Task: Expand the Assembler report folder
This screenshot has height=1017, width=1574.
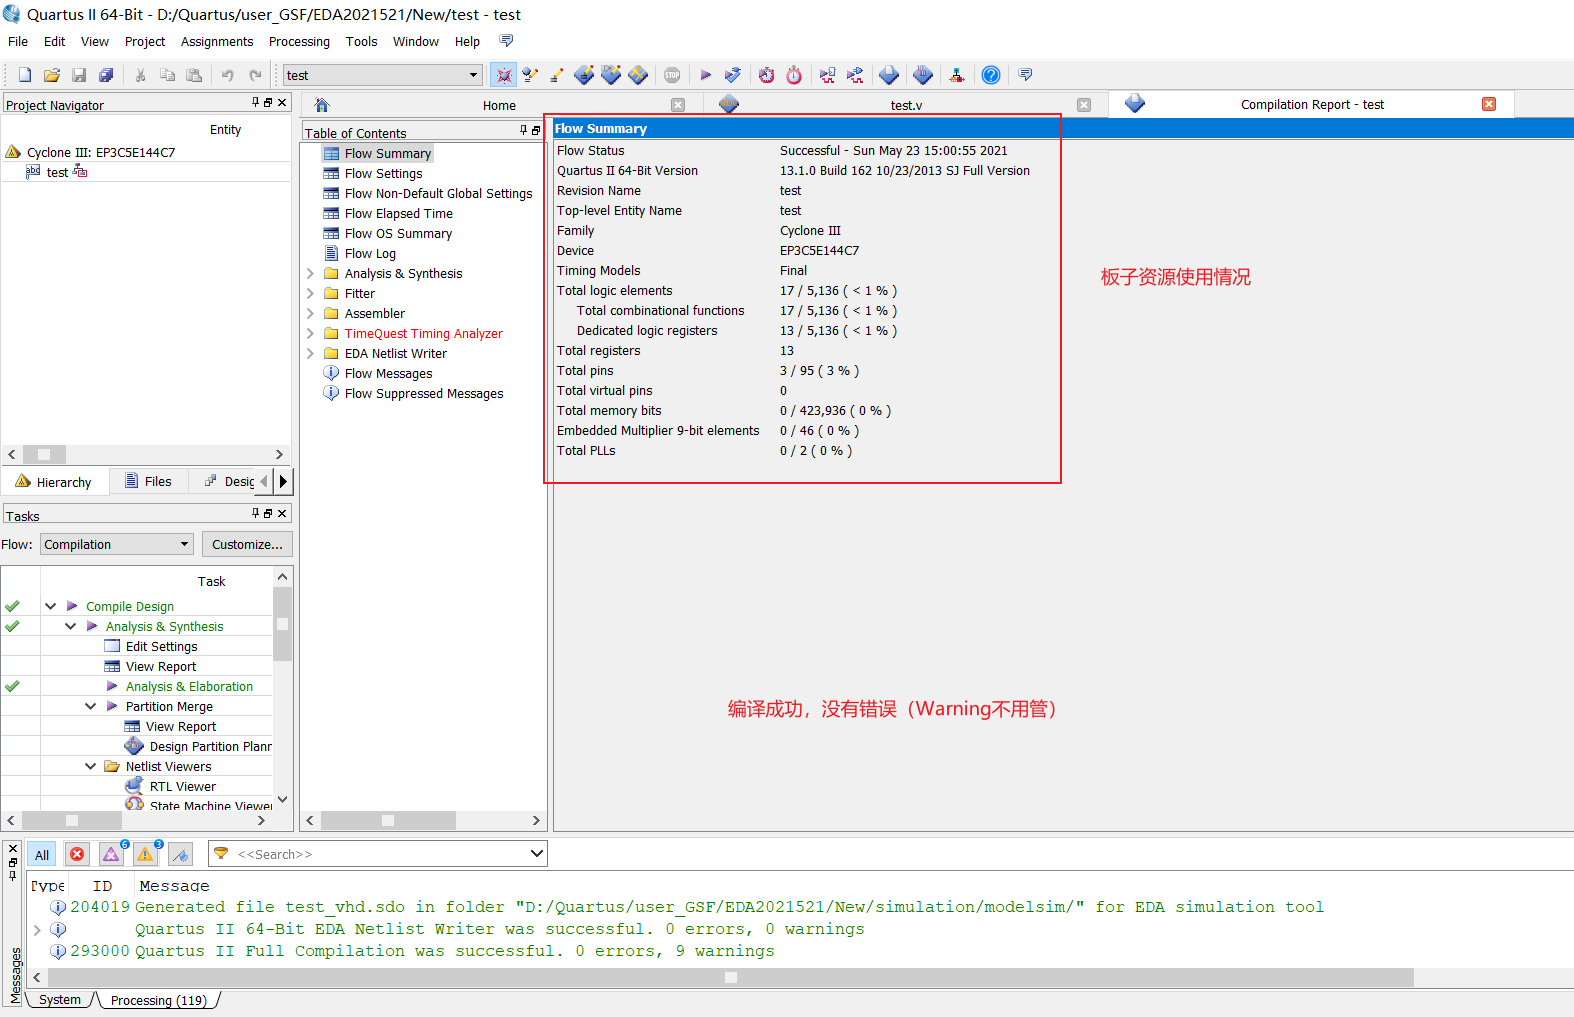Action: click(310, 313)
